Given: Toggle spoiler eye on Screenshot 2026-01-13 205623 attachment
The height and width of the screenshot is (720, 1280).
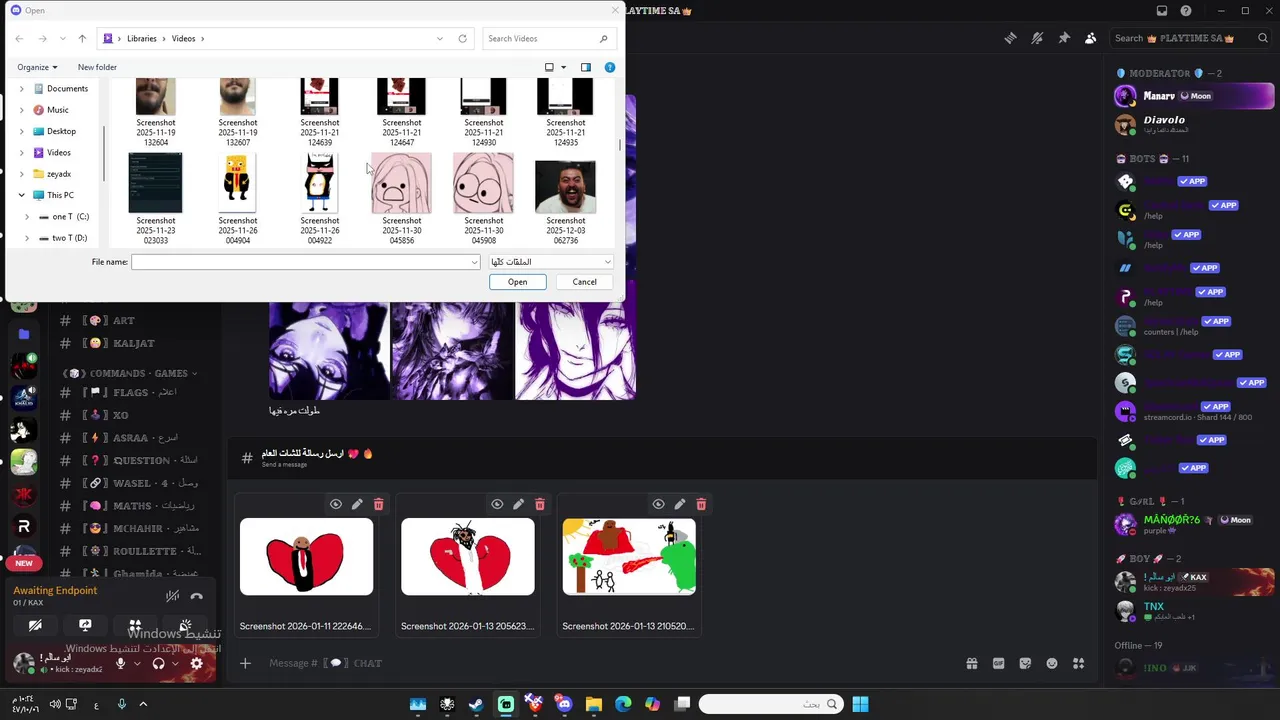Looking at the screenshot, I should click(497, 504).
